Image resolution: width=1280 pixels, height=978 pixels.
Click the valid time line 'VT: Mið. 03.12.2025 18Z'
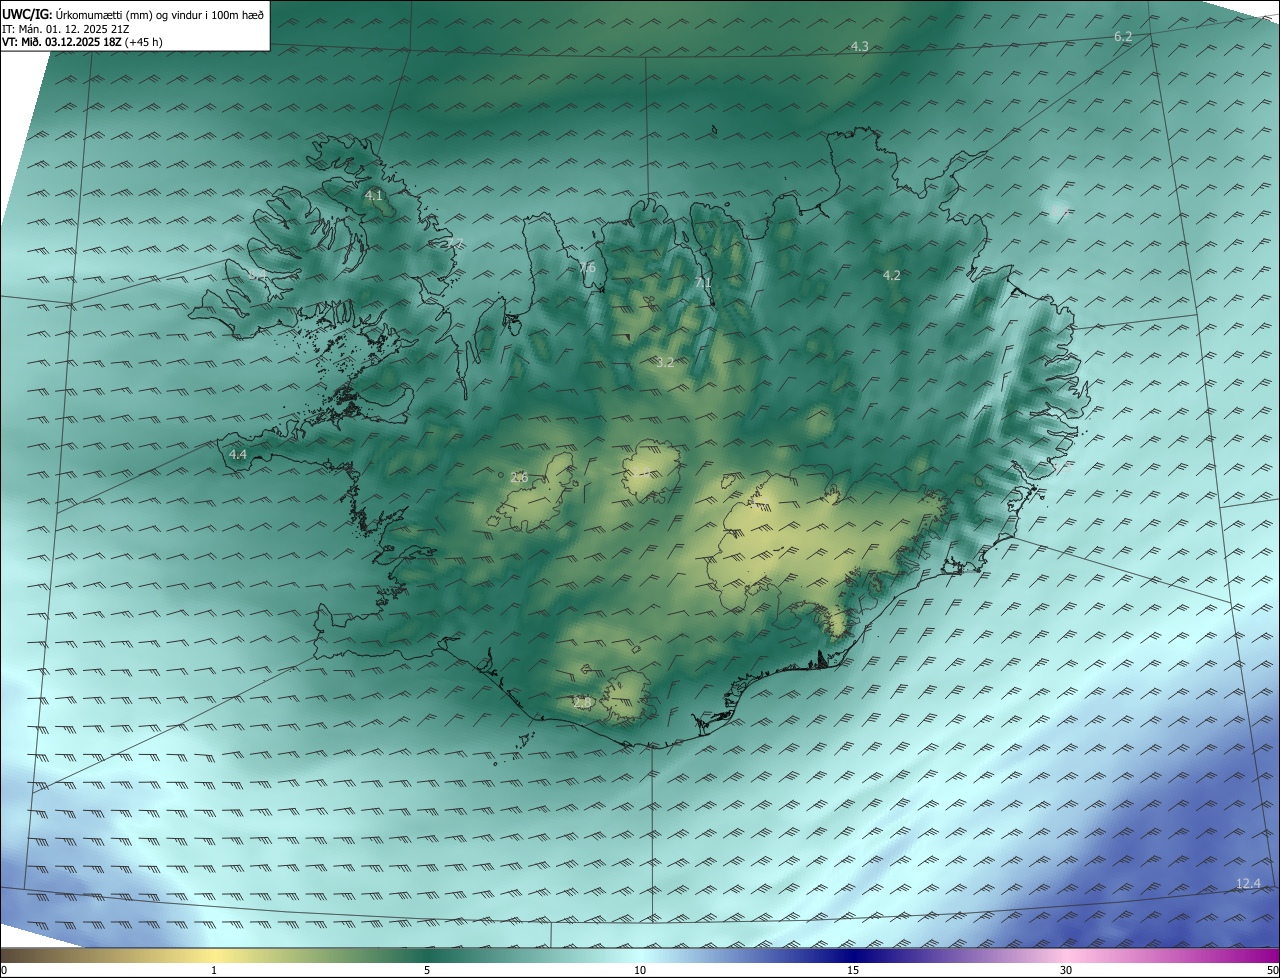(x=62, y=42)
